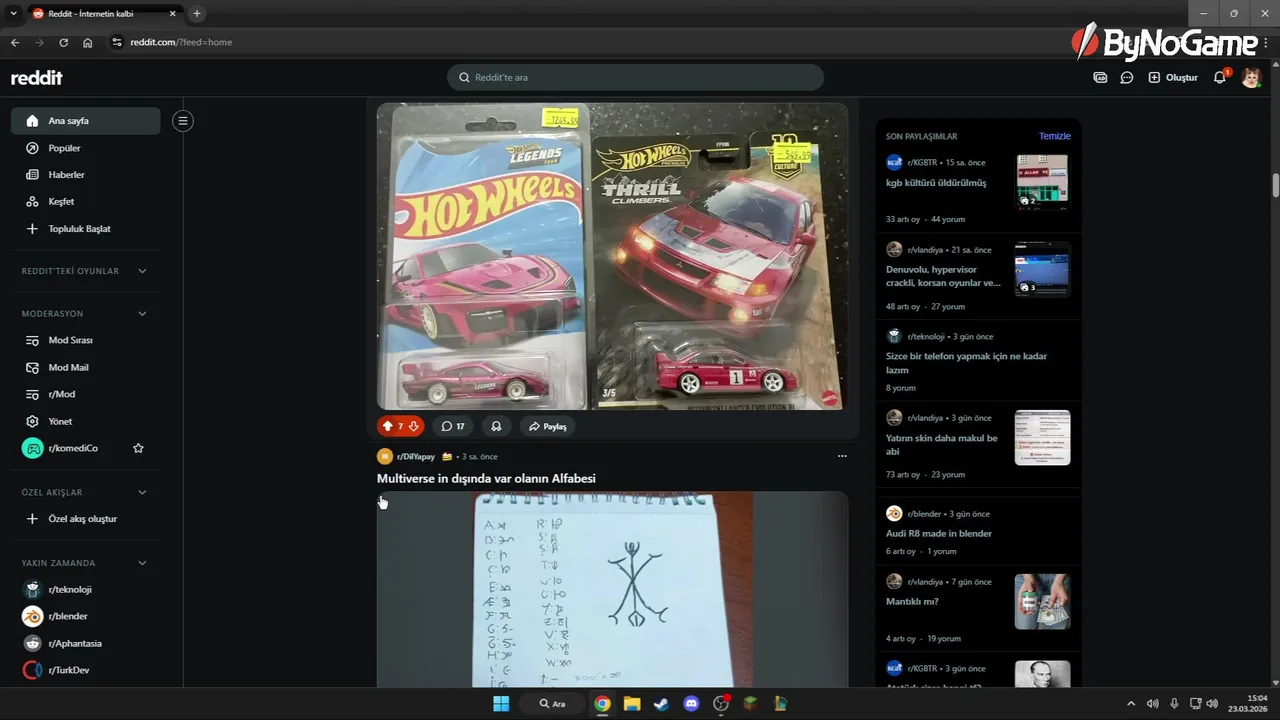Upvote the Hot Wheels post
Screen dimensions: 1280x720
click(x=388, y=426)
